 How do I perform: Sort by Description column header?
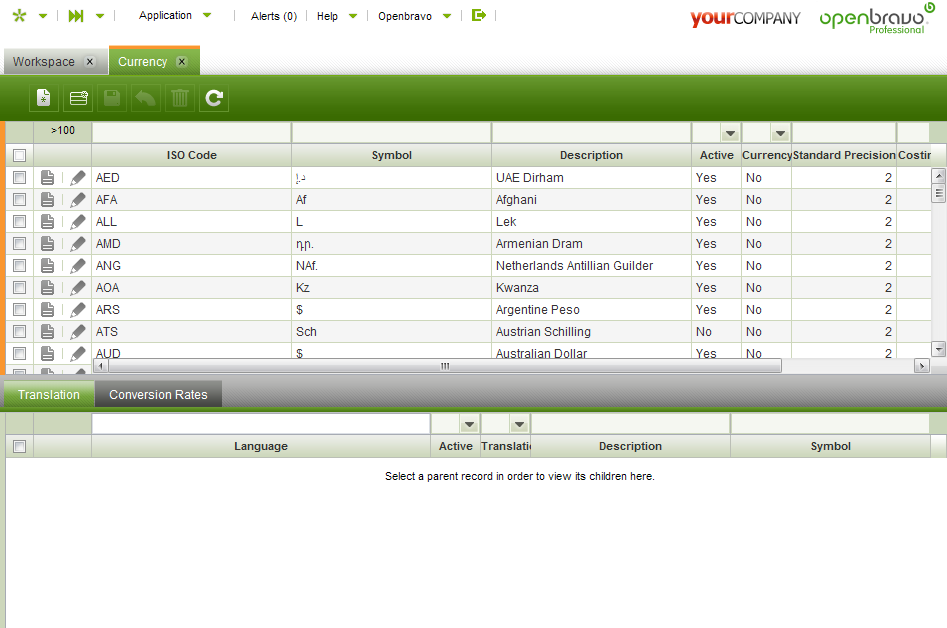click(x=591, y=155)
